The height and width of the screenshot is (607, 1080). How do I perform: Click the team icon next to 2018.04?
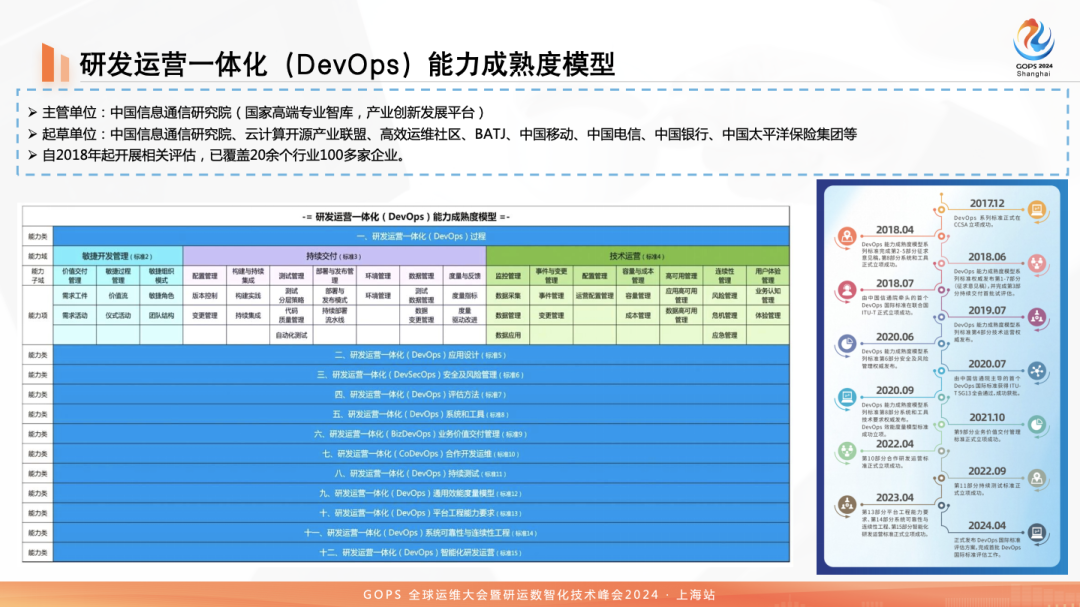[x=846, y=235]
